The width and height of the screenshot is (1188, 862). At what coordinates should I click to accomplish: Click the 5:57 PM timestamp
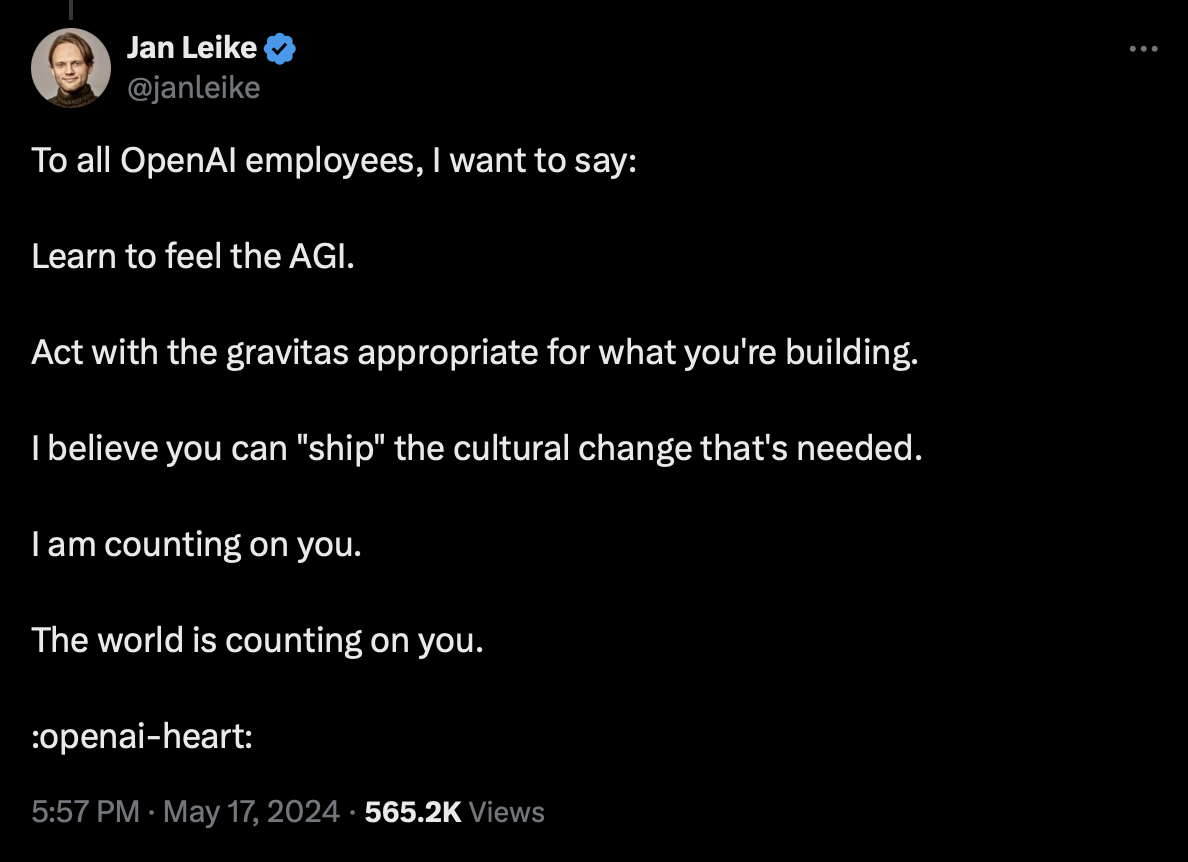[86, 812]
